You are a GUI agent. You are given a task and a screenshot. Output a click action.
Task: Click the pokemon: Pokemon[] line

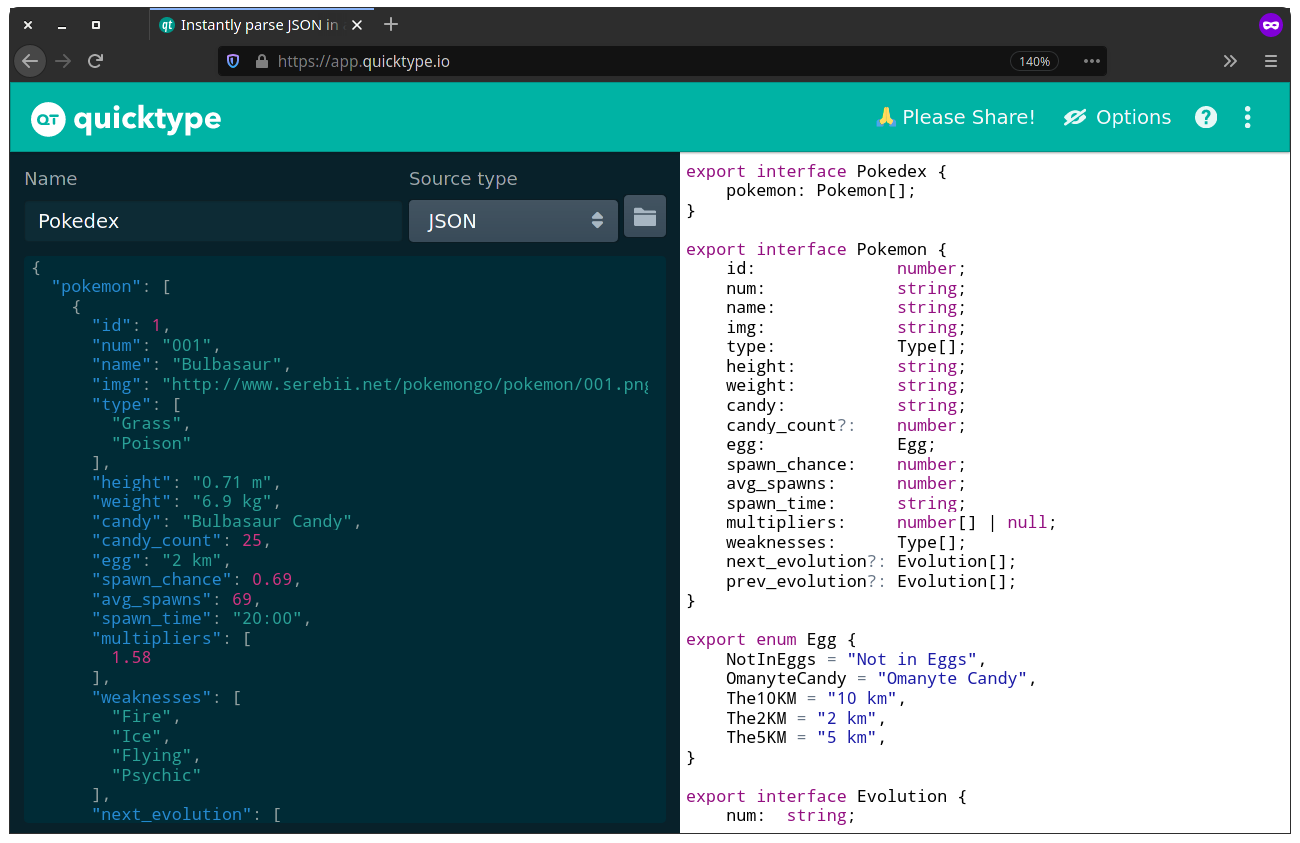pos(821,190)
